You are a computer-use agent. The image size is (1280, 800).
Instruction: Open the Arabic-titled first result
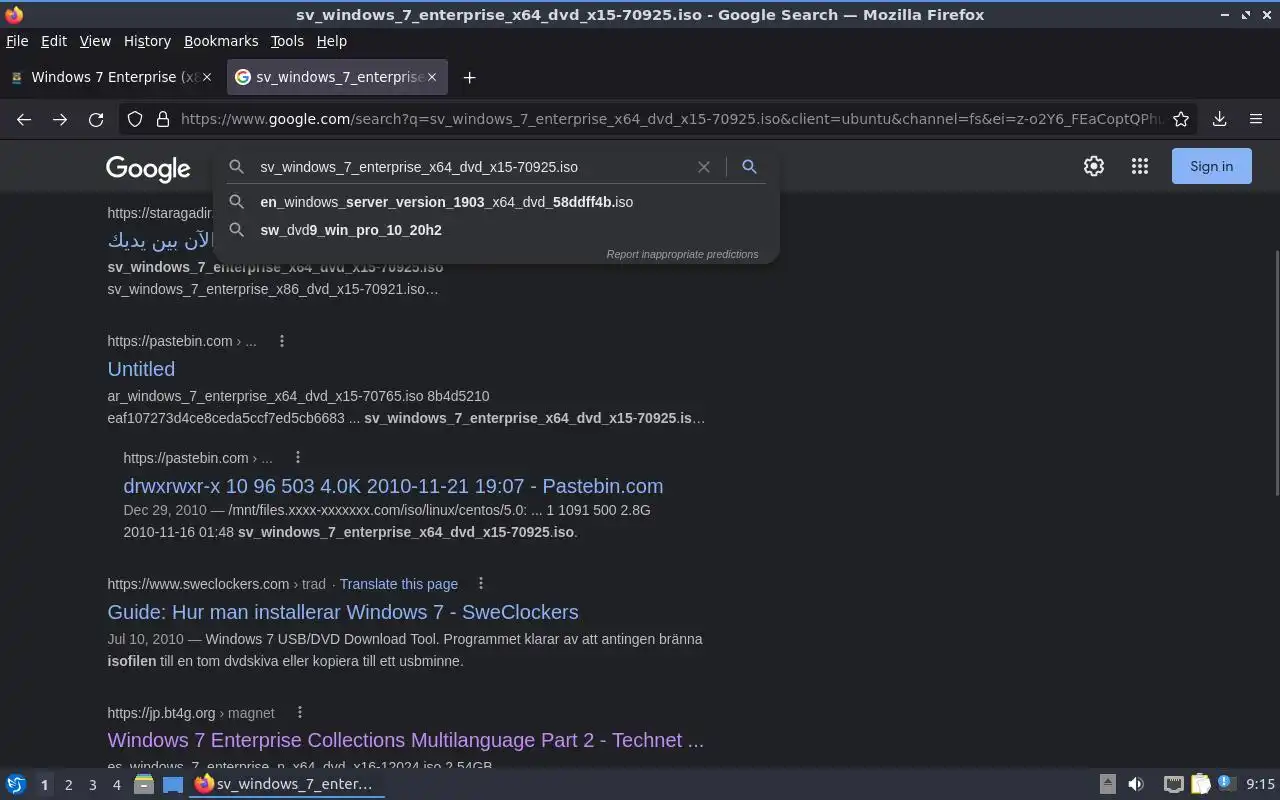click(x=160, y=240)
